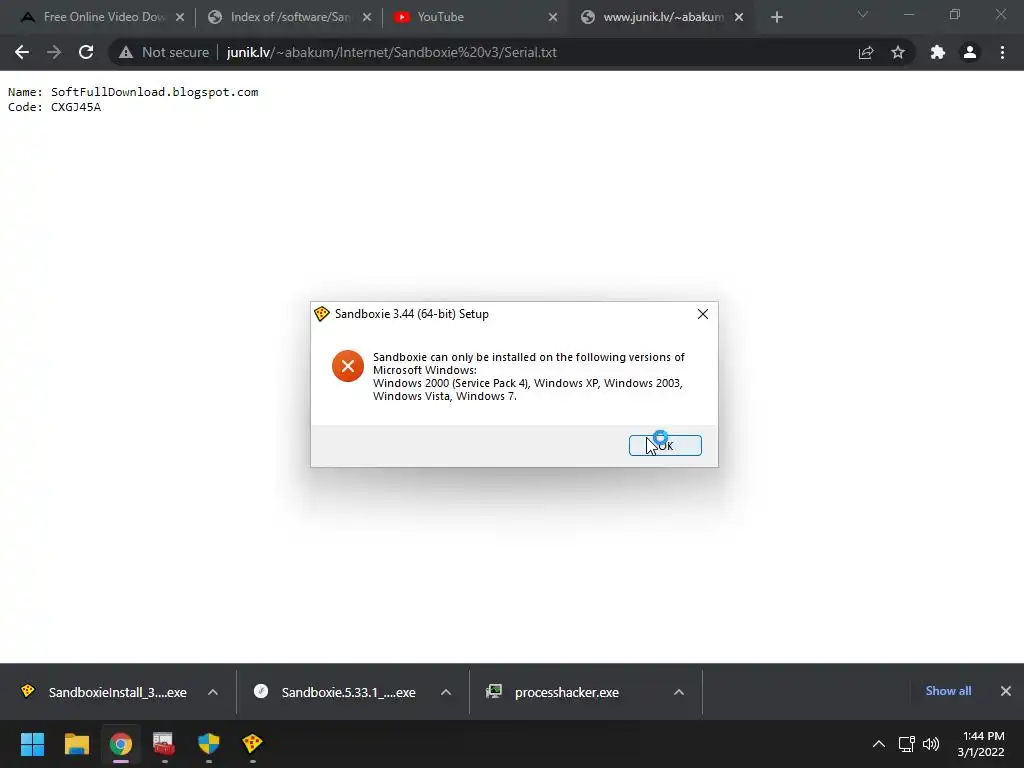Viewport: 1024px width, 768px height.
Task: Share this page icon in address bar
Action: (866, 52)
